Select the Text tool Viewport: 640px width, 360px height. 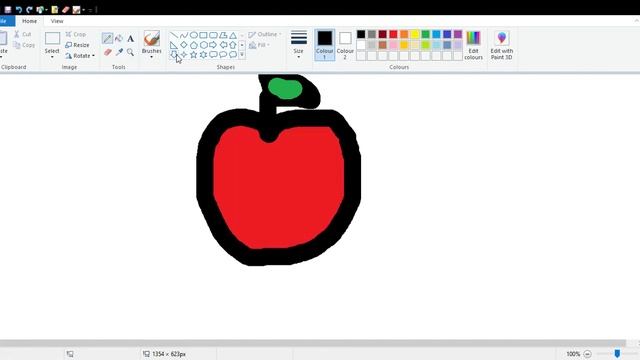pyautogui.click(x=130, y=38)
